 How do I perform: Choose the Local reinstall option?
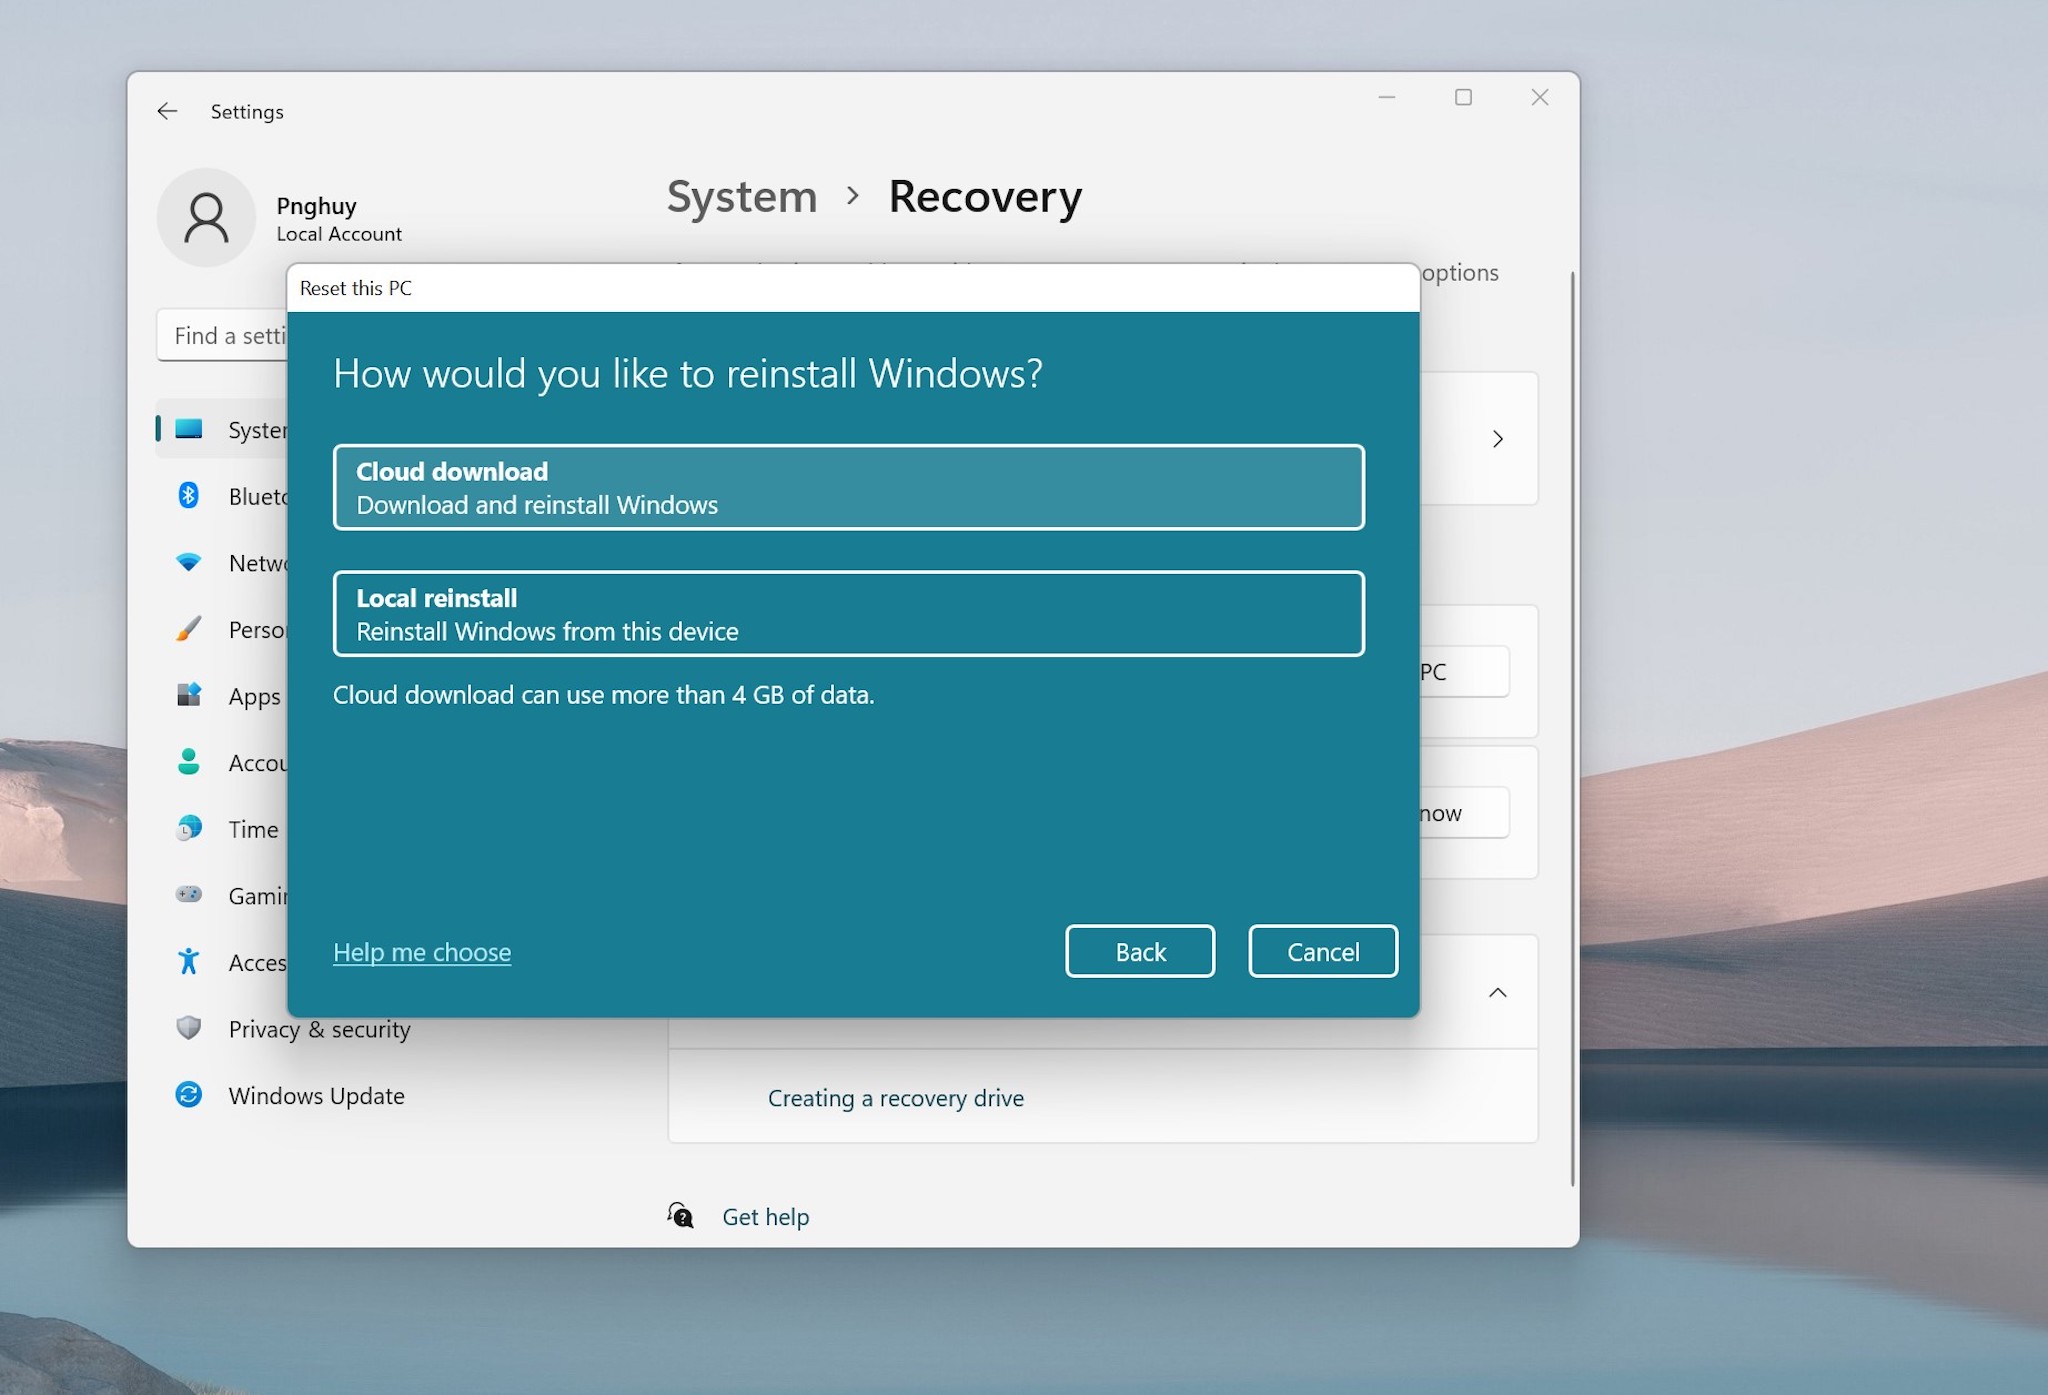tap(848, 613)
